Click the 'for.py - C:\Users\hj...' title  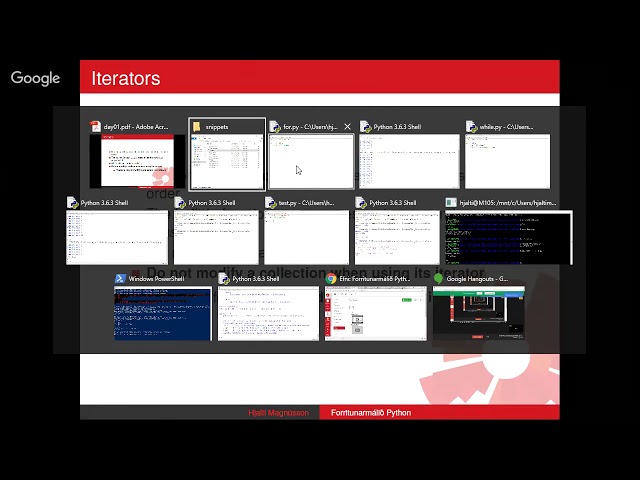point(310,127)
